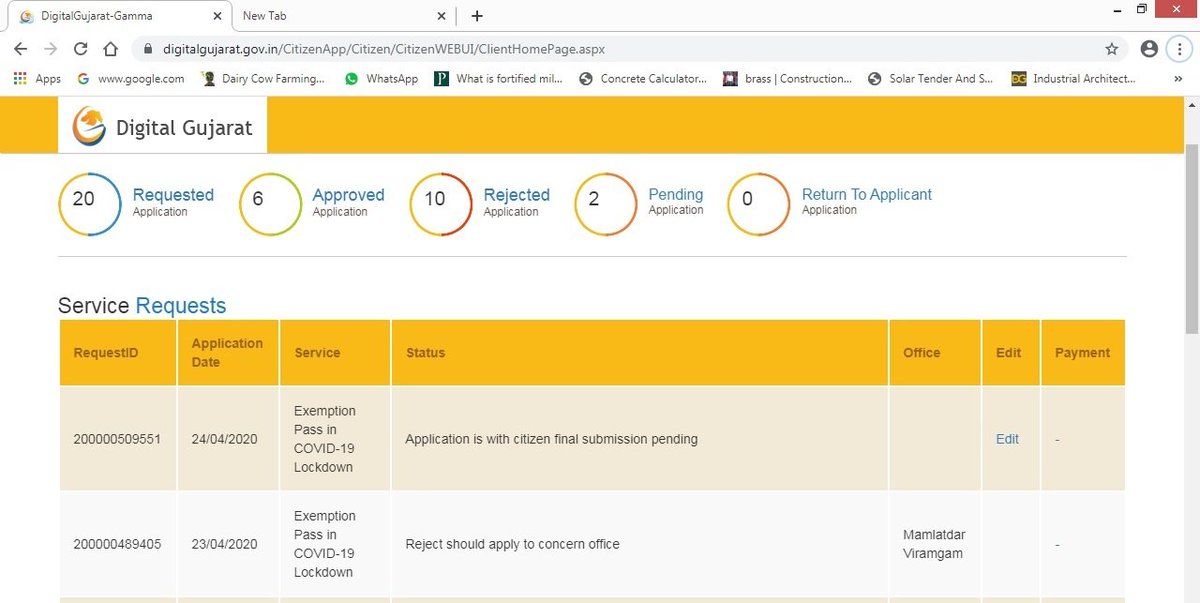Image resolution: width=1200 pixels, height=603 pixels.
Task: Open Dairy Cow Farming bookmark
Action: tap(264, 78)
